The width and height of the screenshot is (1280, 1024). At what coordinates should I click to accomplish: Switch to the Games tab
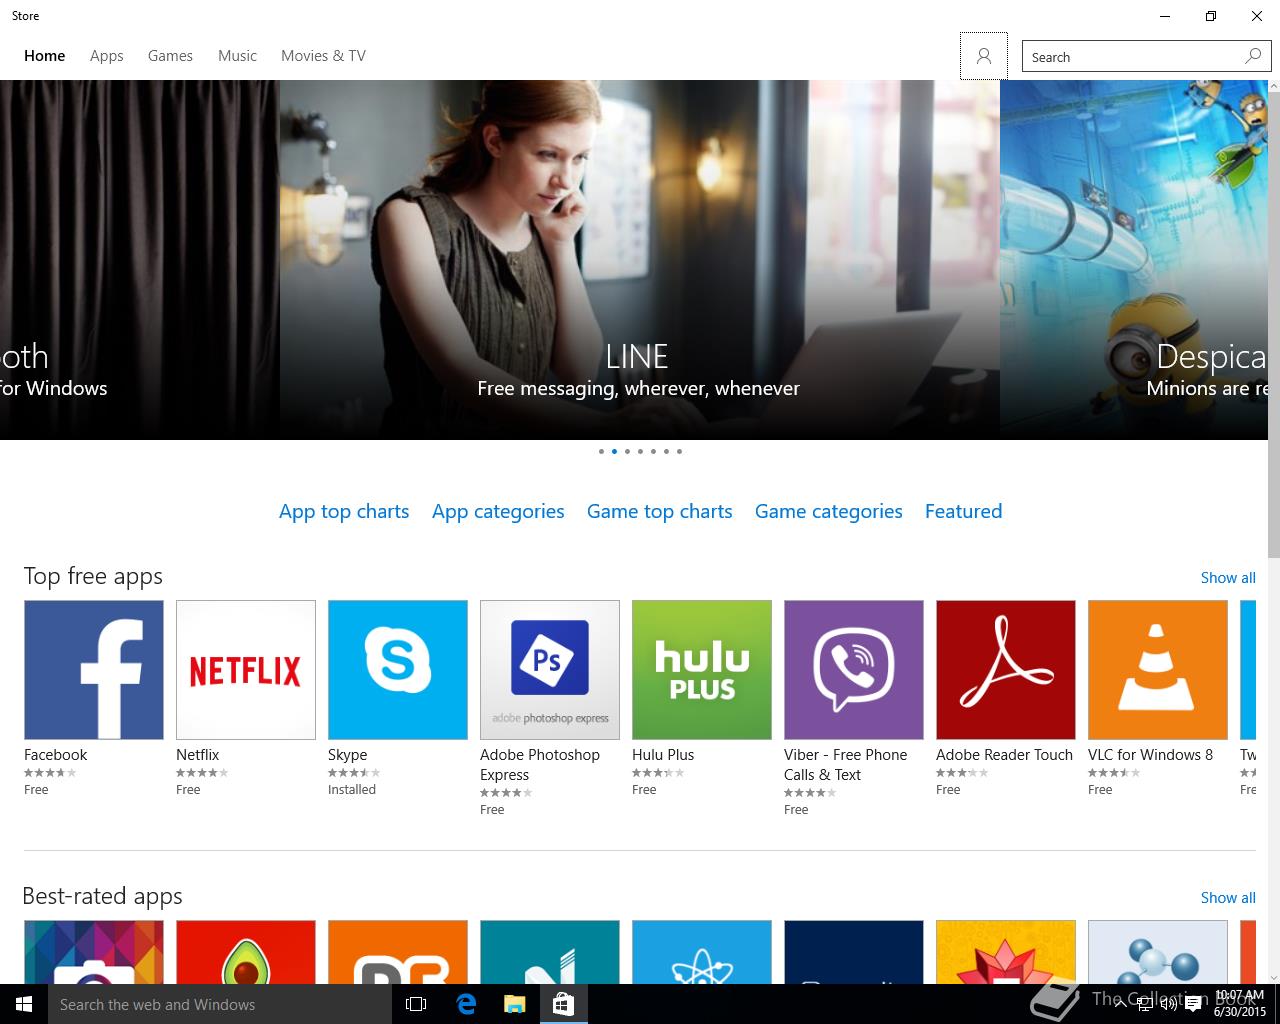pos(170,56)
